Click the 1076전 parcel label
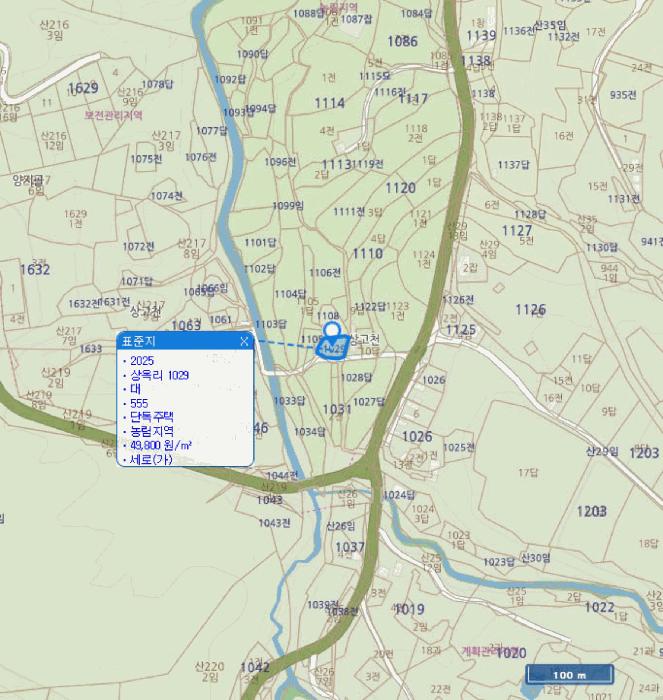This screenshot has width=663, height=700. pyautogui.click(x=200, y=157)
